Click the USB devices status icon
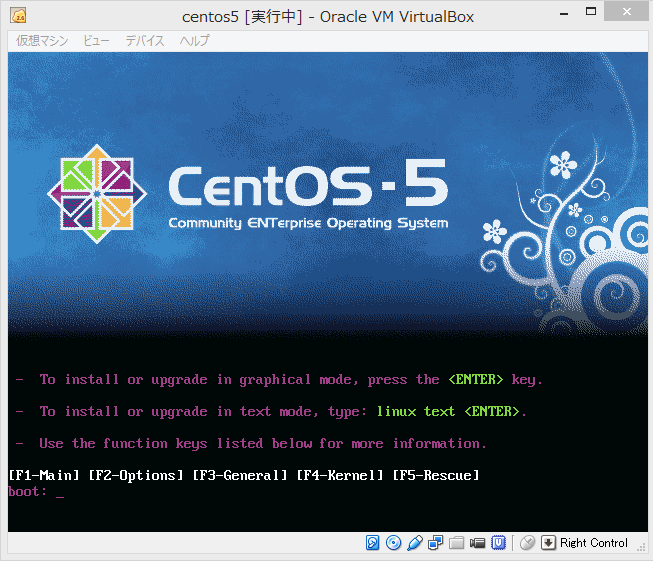This screenshot has width=653, height=561. 415,543
